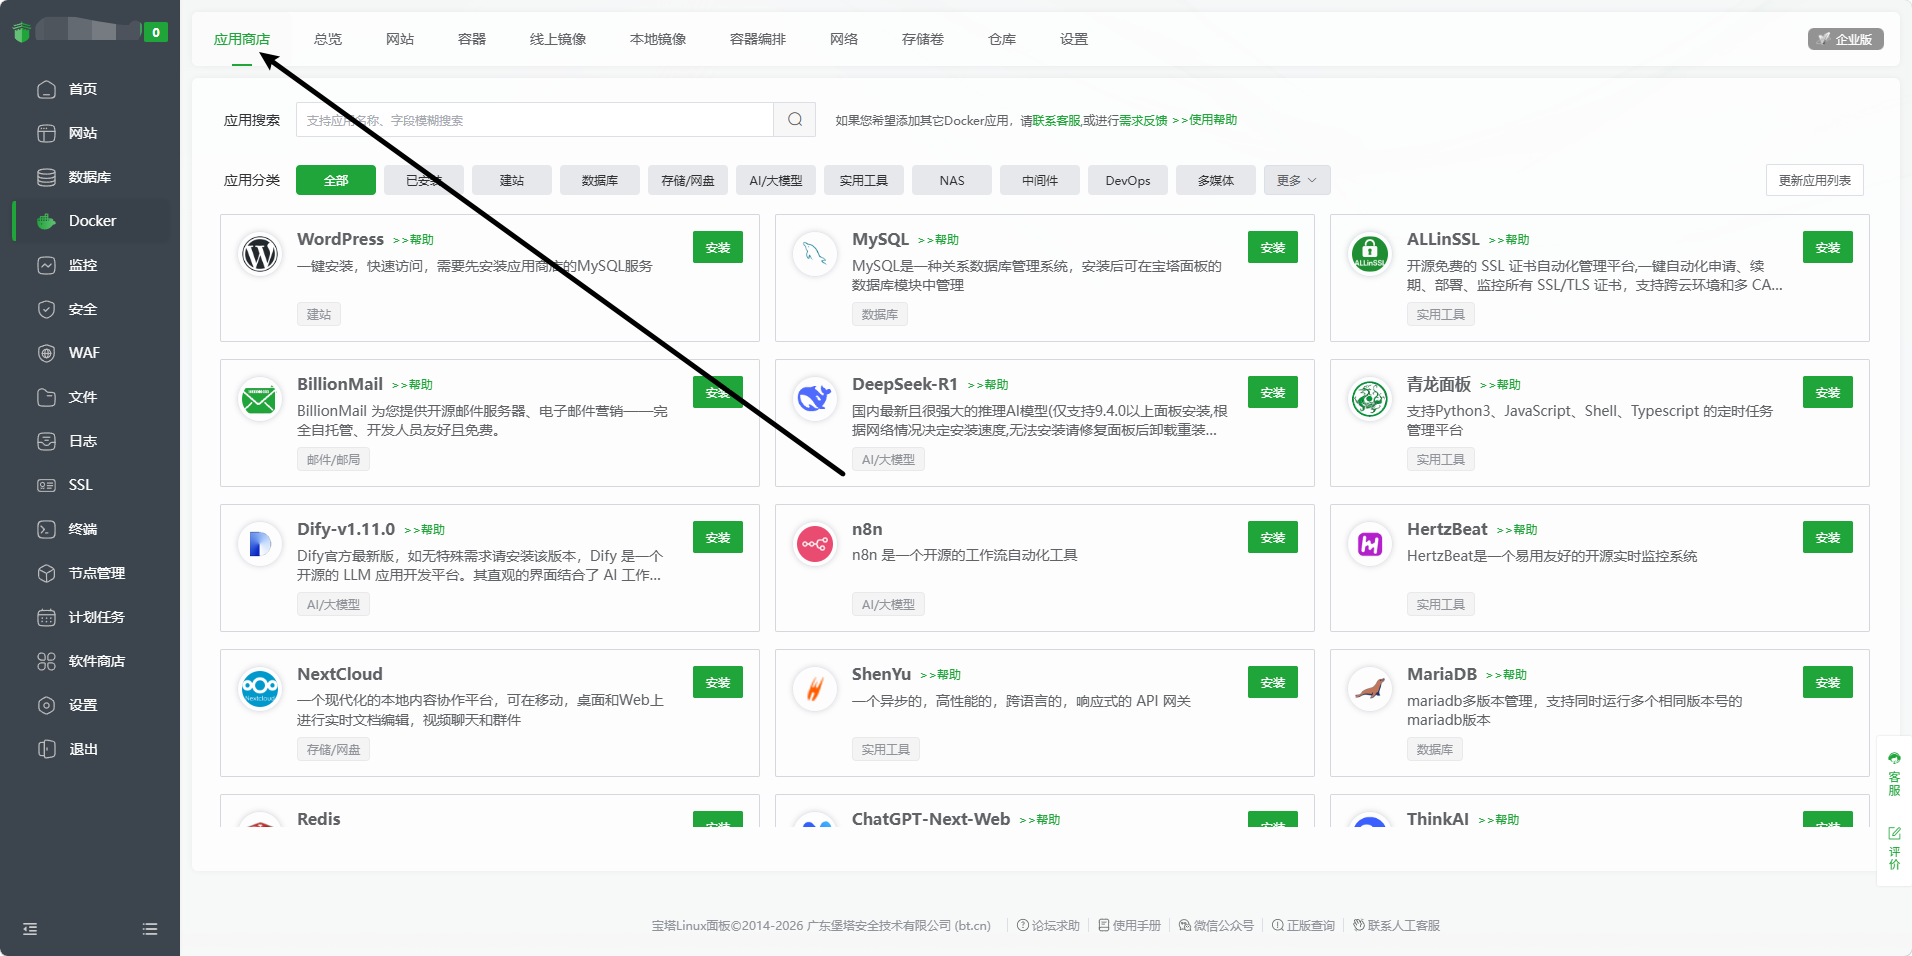Image resolution: width=1912 pixels, height=956 pixels.
Task: Click the MariaDB seal logo
Action: pos(1370,689)
